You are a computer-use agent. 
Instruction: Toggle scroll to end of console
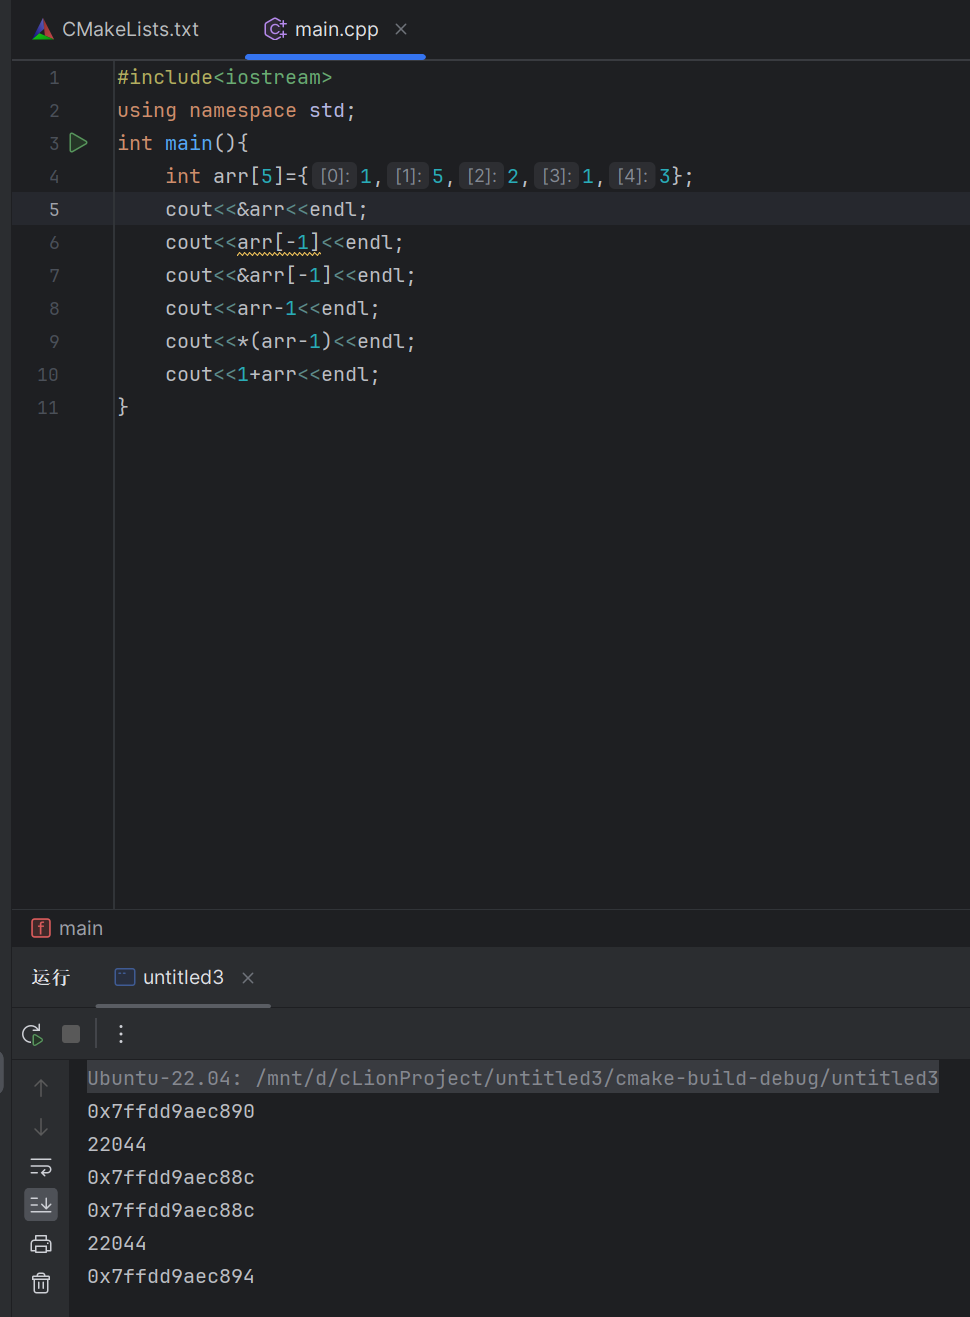(41, 1204)
